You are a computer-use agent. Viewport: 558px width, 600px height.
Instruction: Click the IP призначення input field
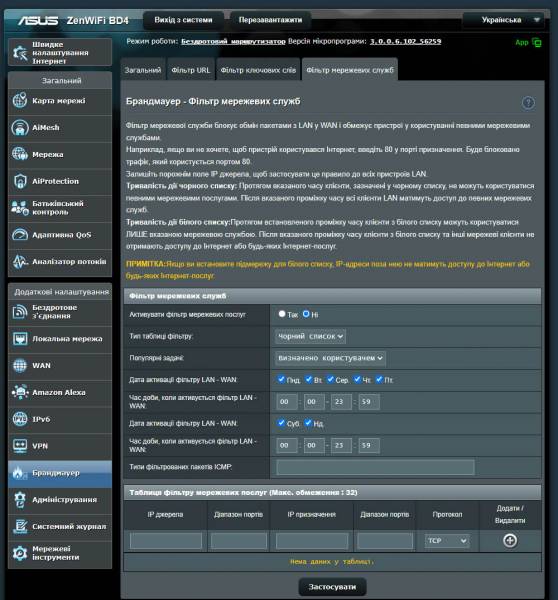pyautogui.click(x=312, y=541)
